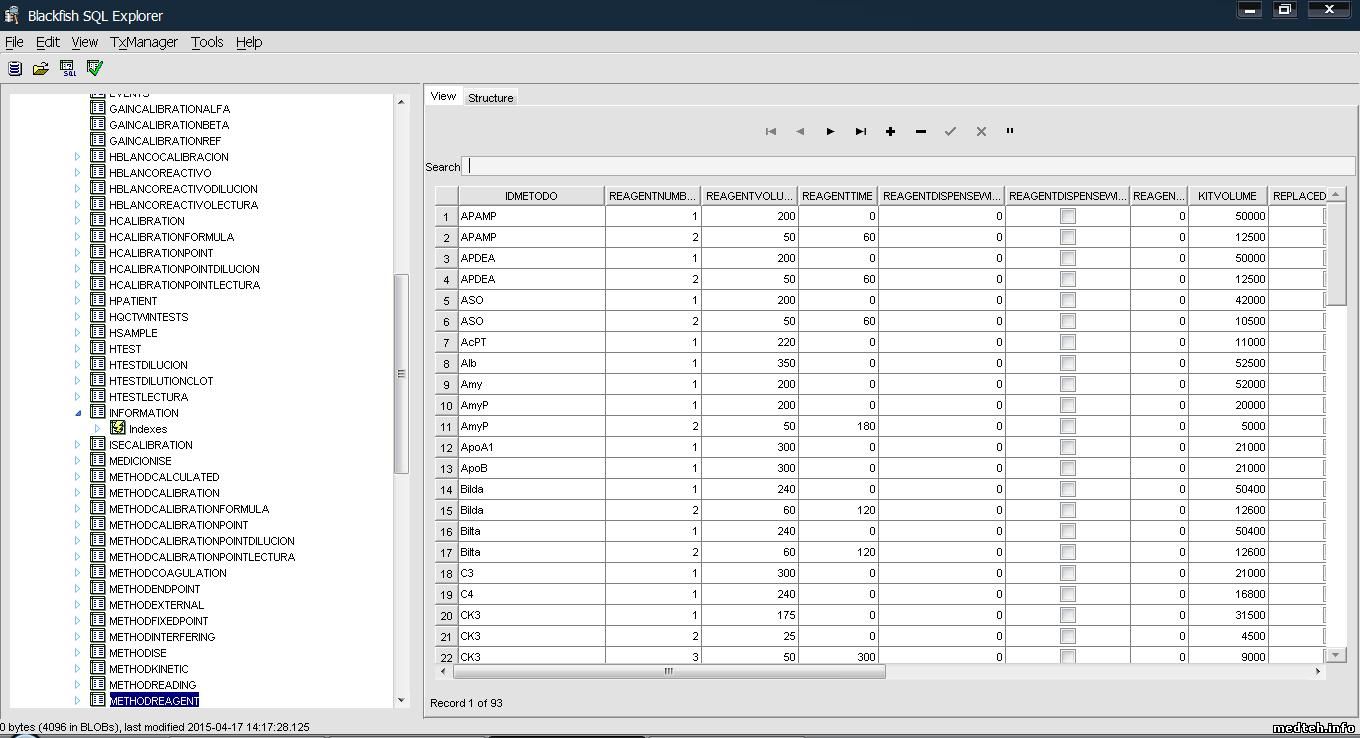Click the green checkmark toolbar icon
Viewport: 1360px width, 738px height.
pos(95,68)
